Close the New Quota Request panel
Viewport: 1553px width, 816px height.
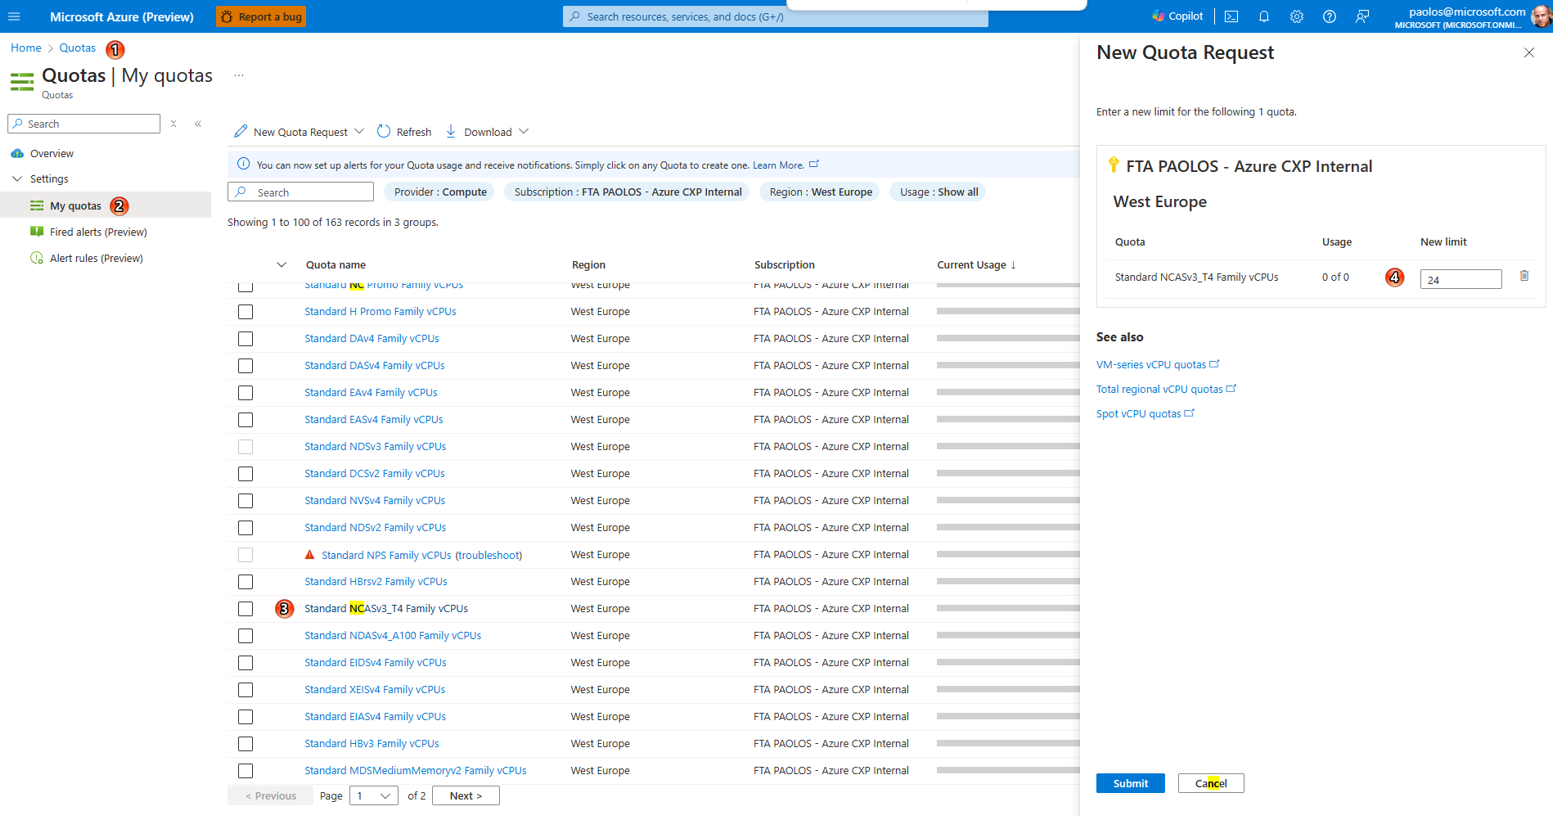1529,52
